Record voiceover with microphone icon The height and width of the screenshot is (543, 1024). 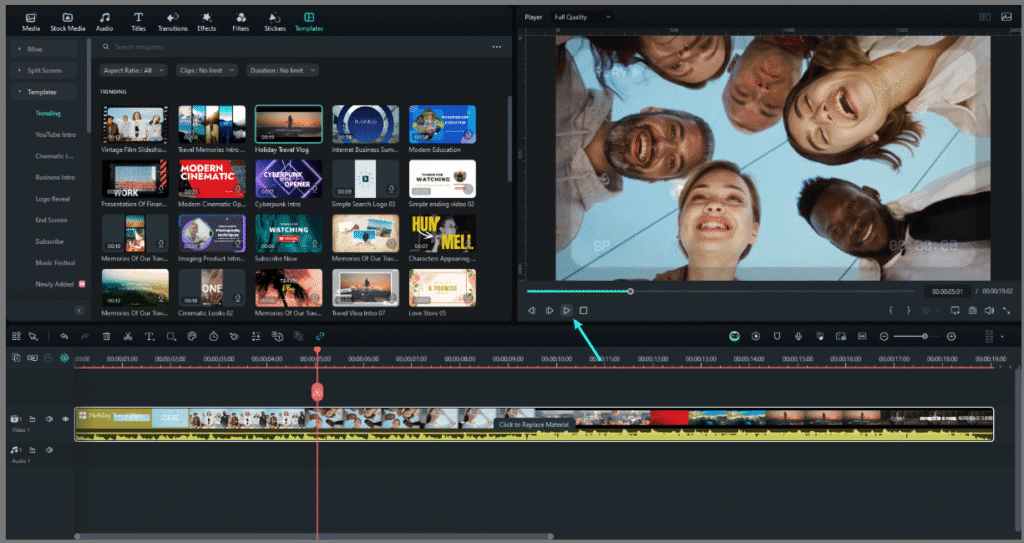tap(798, 337)
